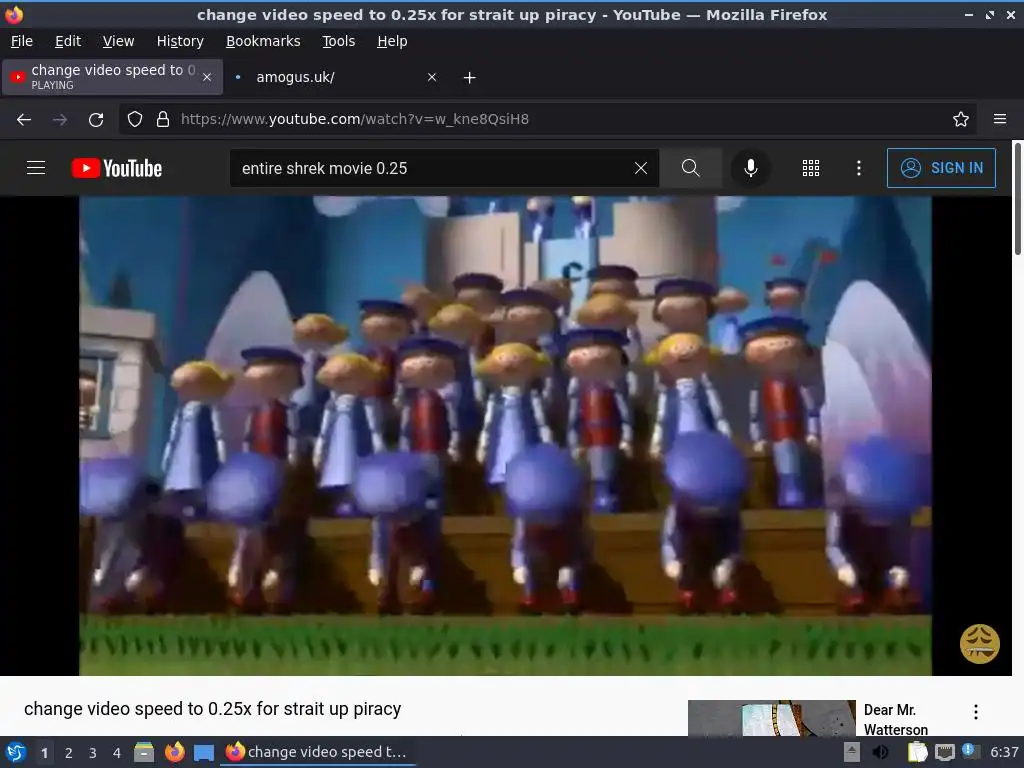Open the File menu
Screen dimensions: 1024x768
22,41
